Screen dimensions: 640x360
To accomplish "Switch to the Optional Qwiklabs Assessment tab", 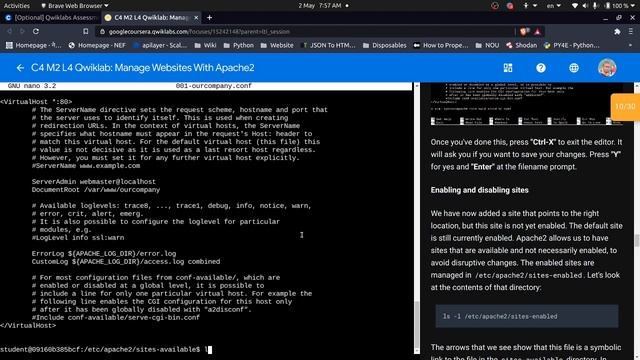I will click(51, 18).
